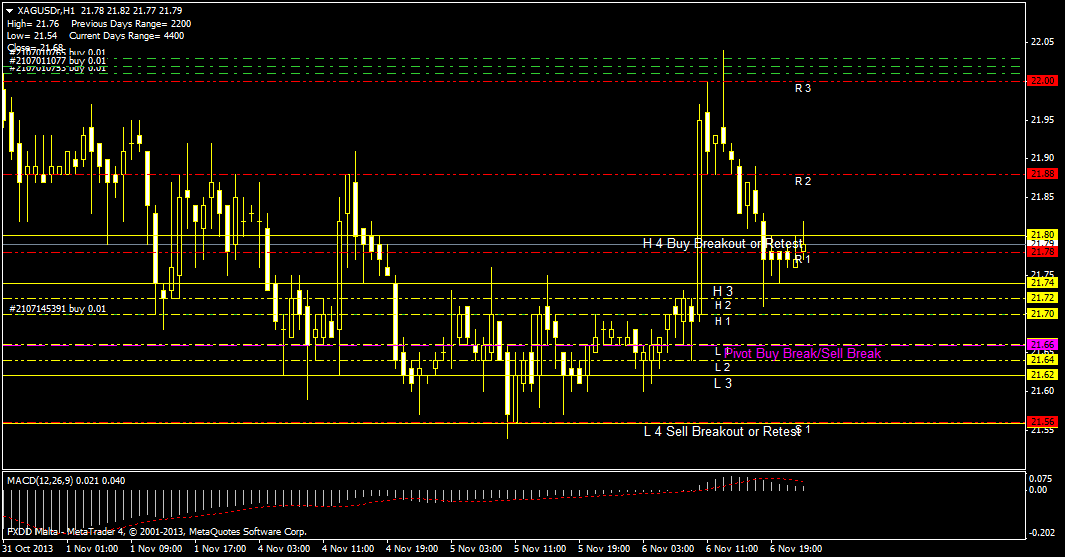Click the S 1 support label
Viewport: 1065px width, 557px height.
point(803,430)
